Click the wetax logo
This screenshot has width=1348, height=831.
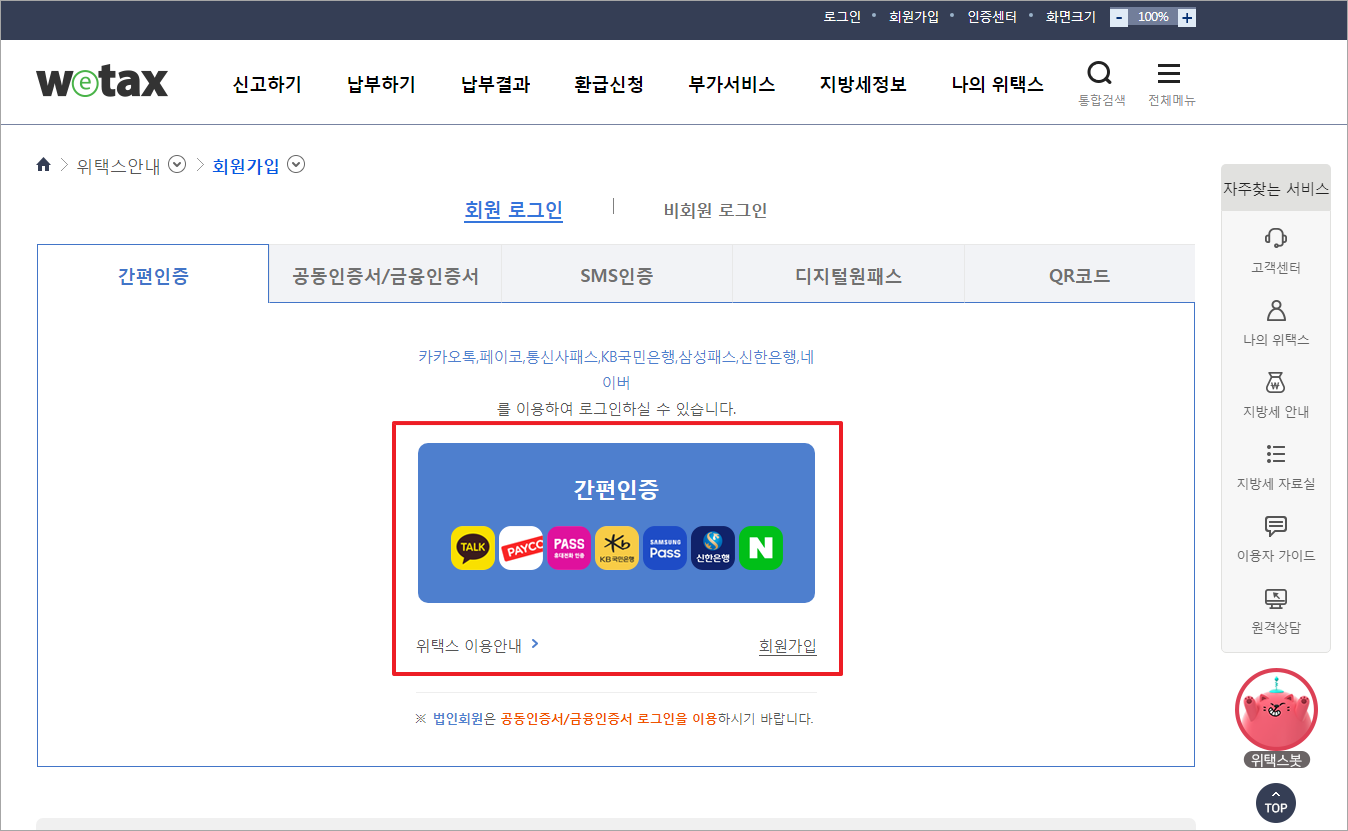tap(102, 81)
